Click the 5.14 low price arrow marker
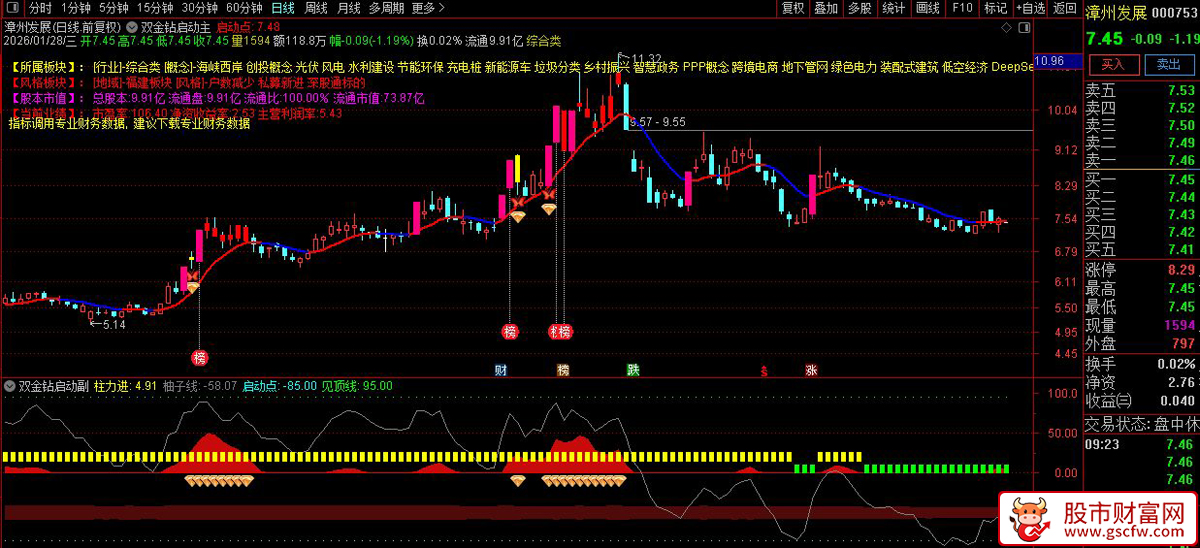Viewport: 1200px width, 548px height. click(108, 324)
